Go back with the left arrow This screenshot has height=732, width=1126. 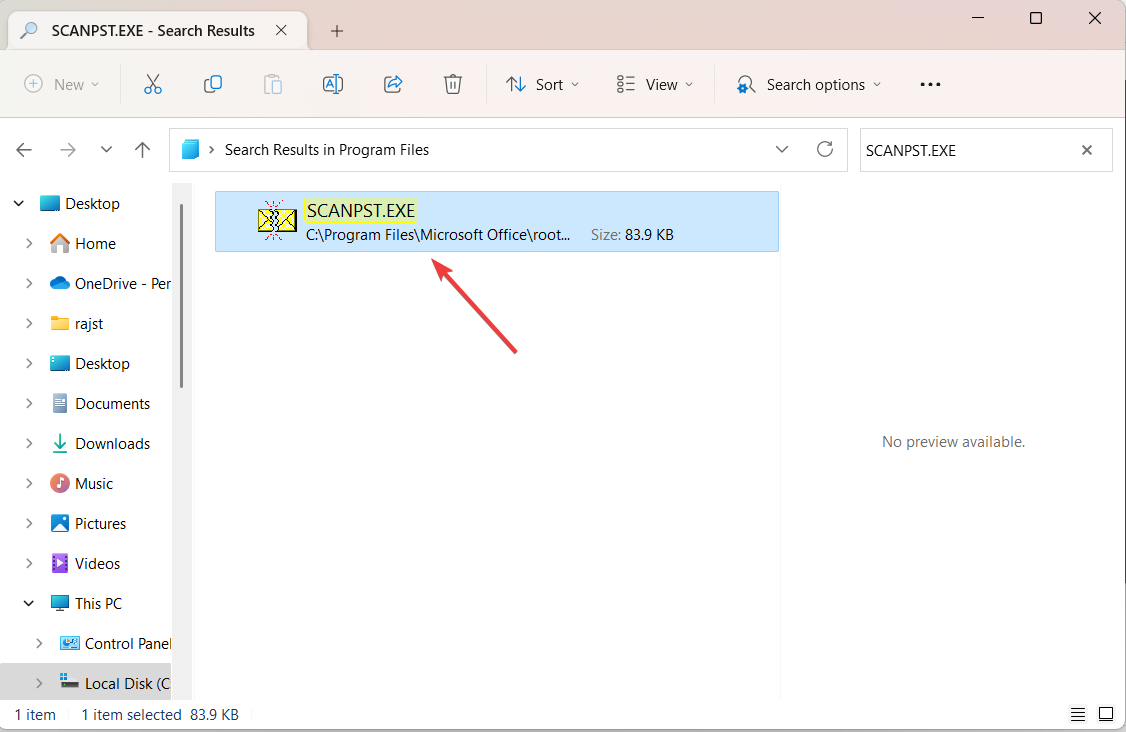pos(24,149)
